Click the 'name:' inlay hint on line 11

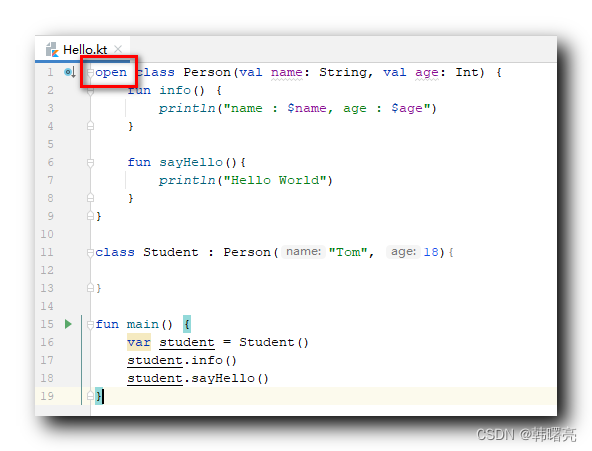303,252
